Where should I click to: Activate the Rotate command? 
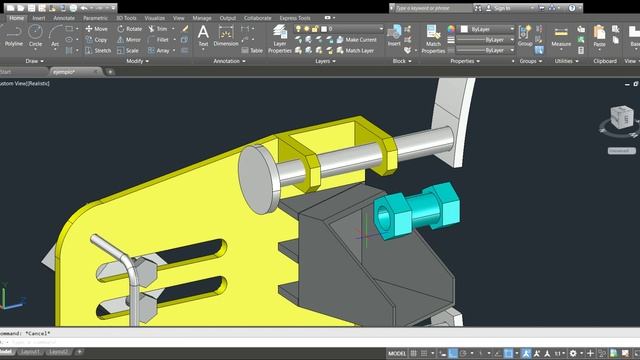coord(129,29)
